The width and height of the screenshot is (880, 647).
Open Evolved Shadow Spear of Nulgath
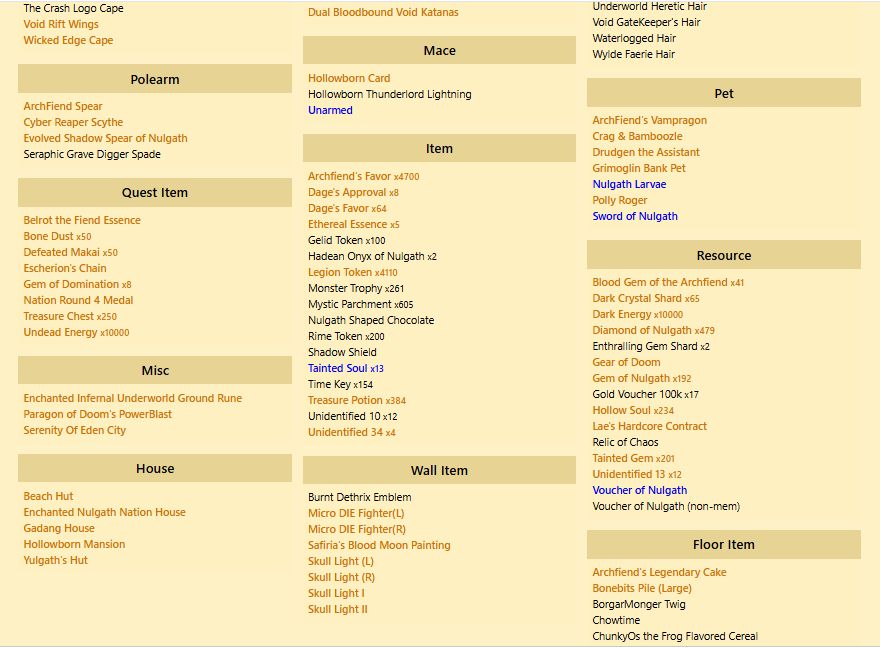coord(106,138)
